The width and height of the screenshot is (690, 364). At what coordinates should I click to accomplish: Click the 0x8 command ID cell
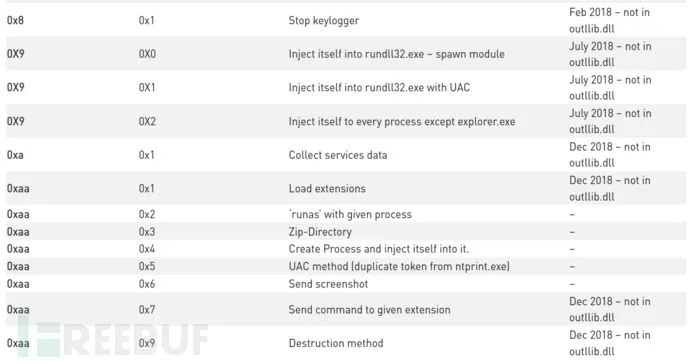pos(15,20)
